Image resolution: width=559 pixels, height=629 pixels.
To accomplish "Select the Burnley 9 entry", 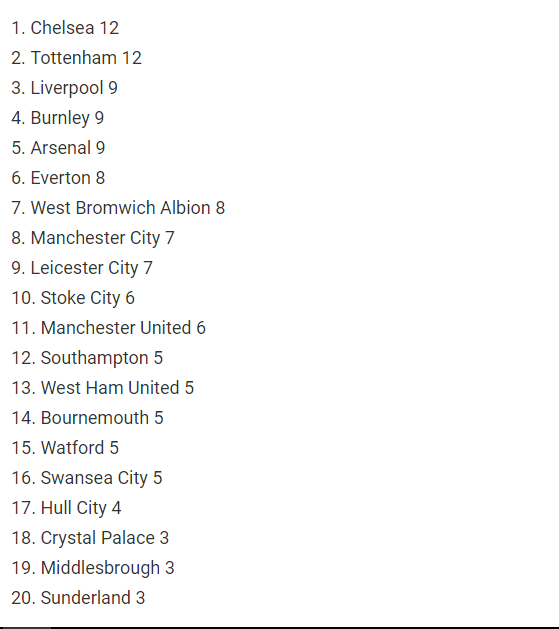I will coord(57,118).
